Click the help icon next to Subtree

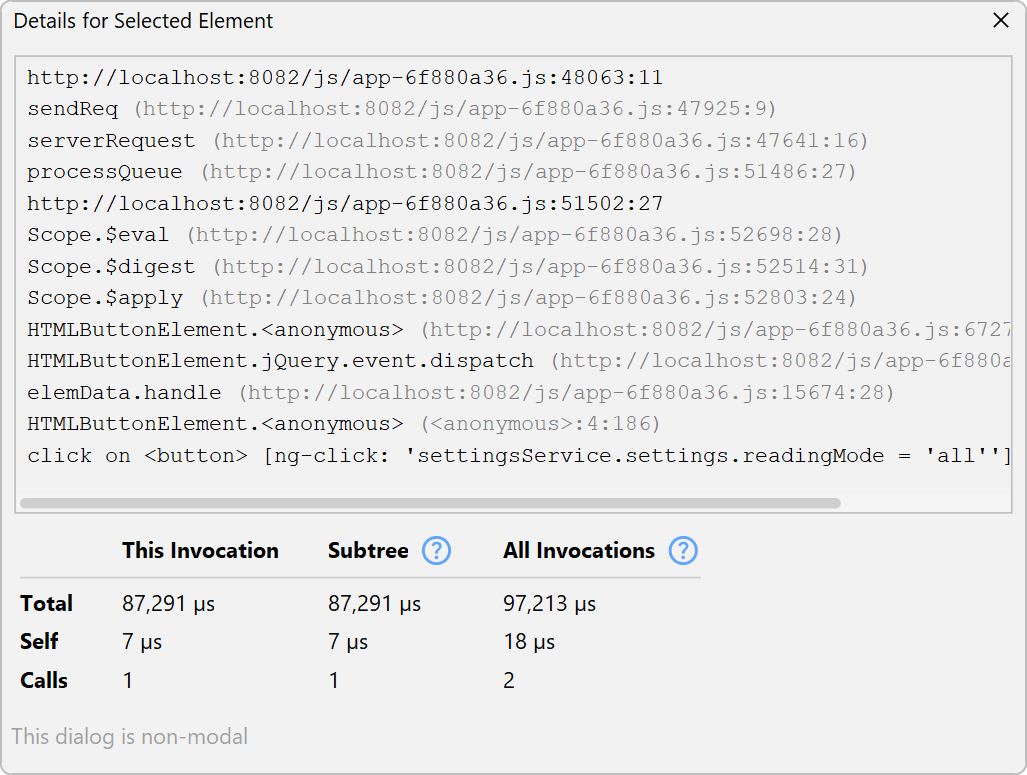(437, 551)
